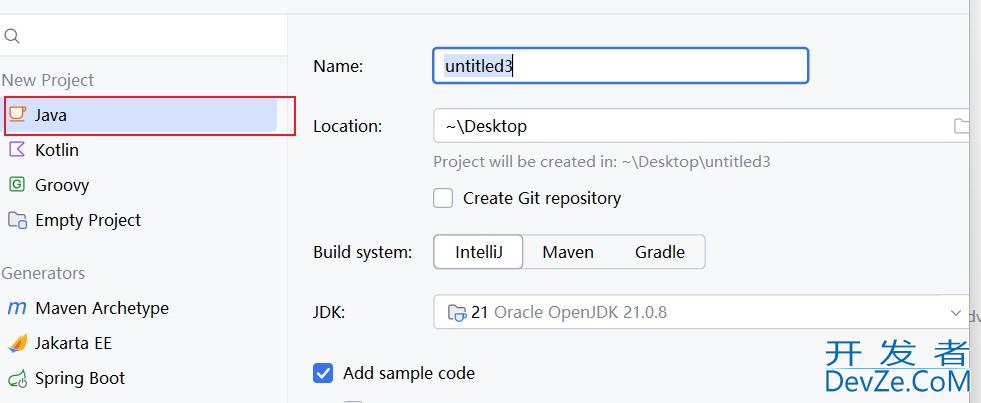Choose Maven build system
This screenshot has width=981, height=403.
[x=567, y=252]
